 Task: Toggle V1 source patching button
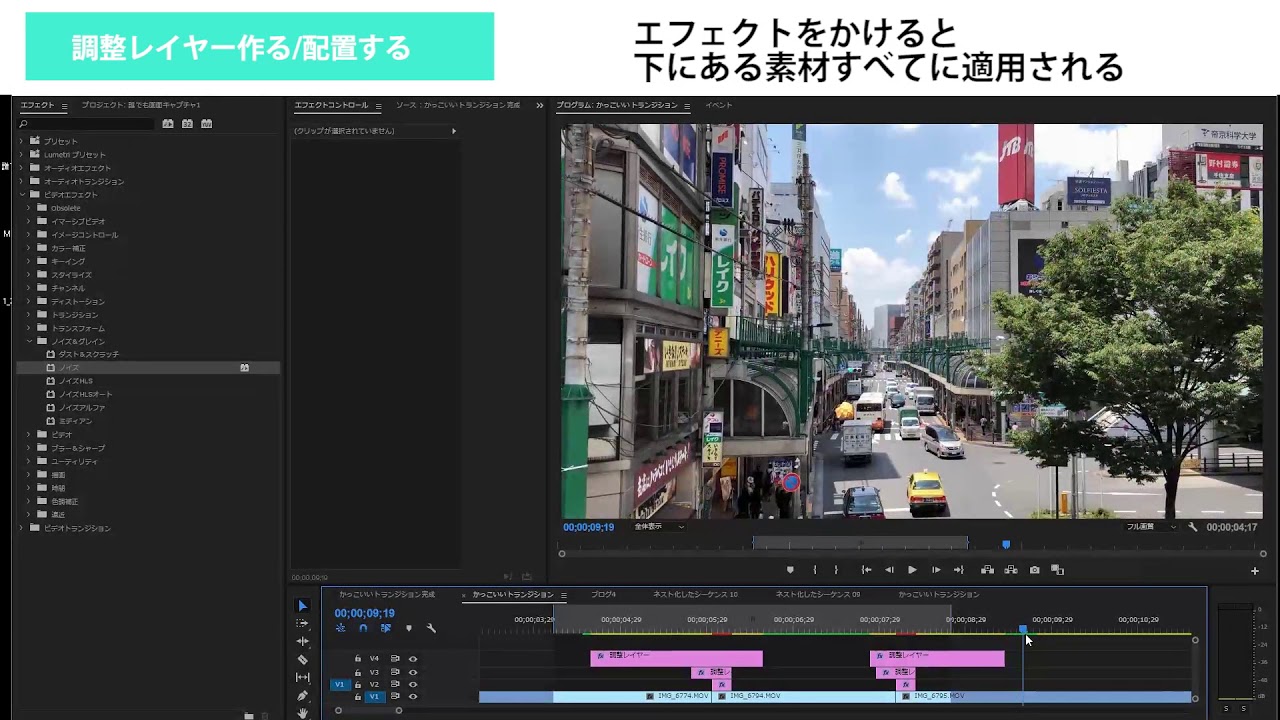pos(339,685)
